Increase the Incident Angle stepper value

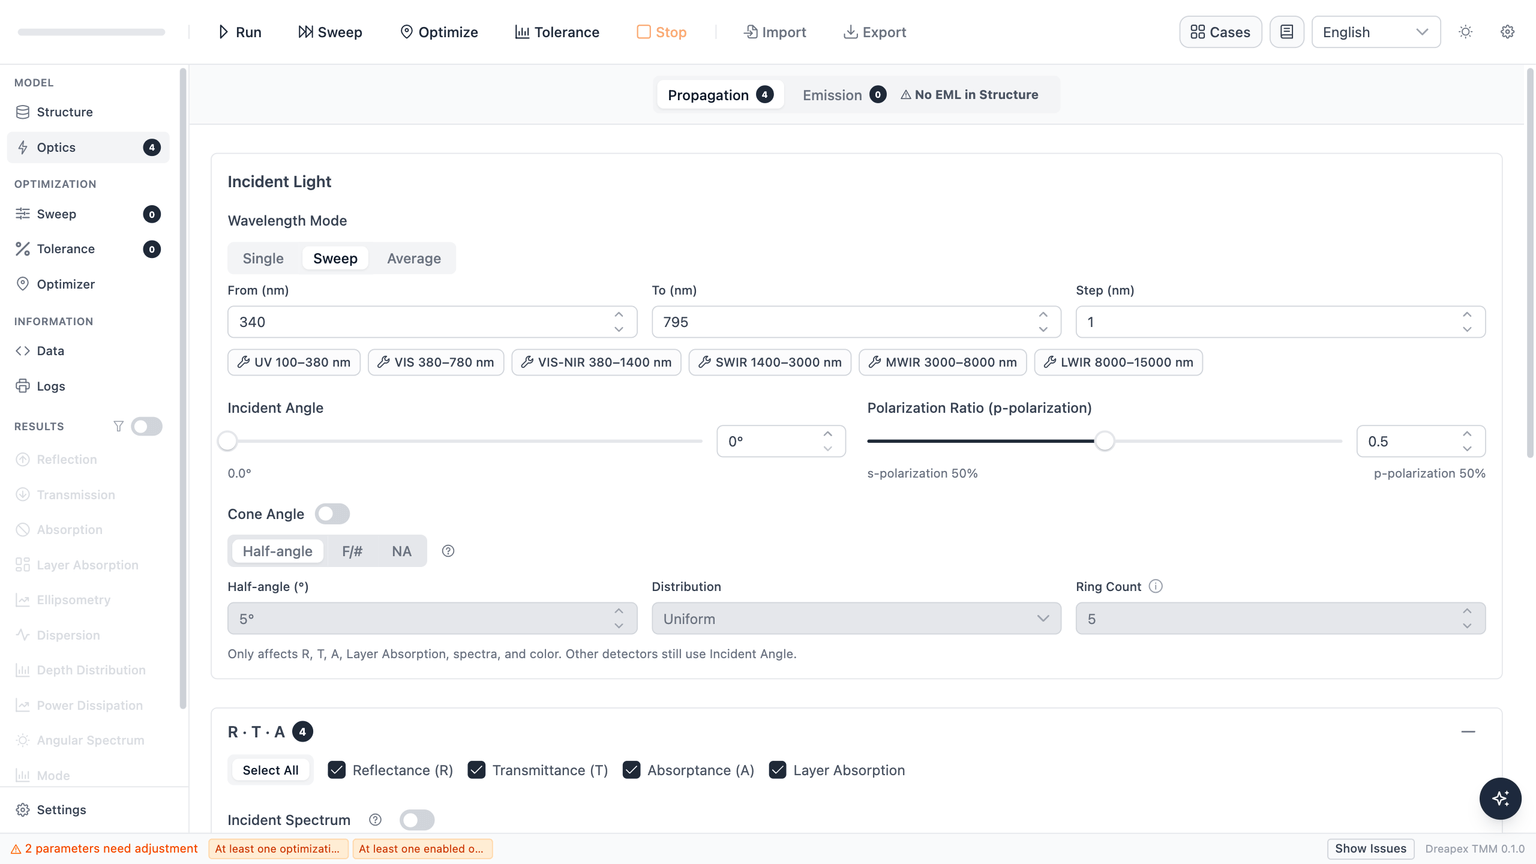(828, 434)
